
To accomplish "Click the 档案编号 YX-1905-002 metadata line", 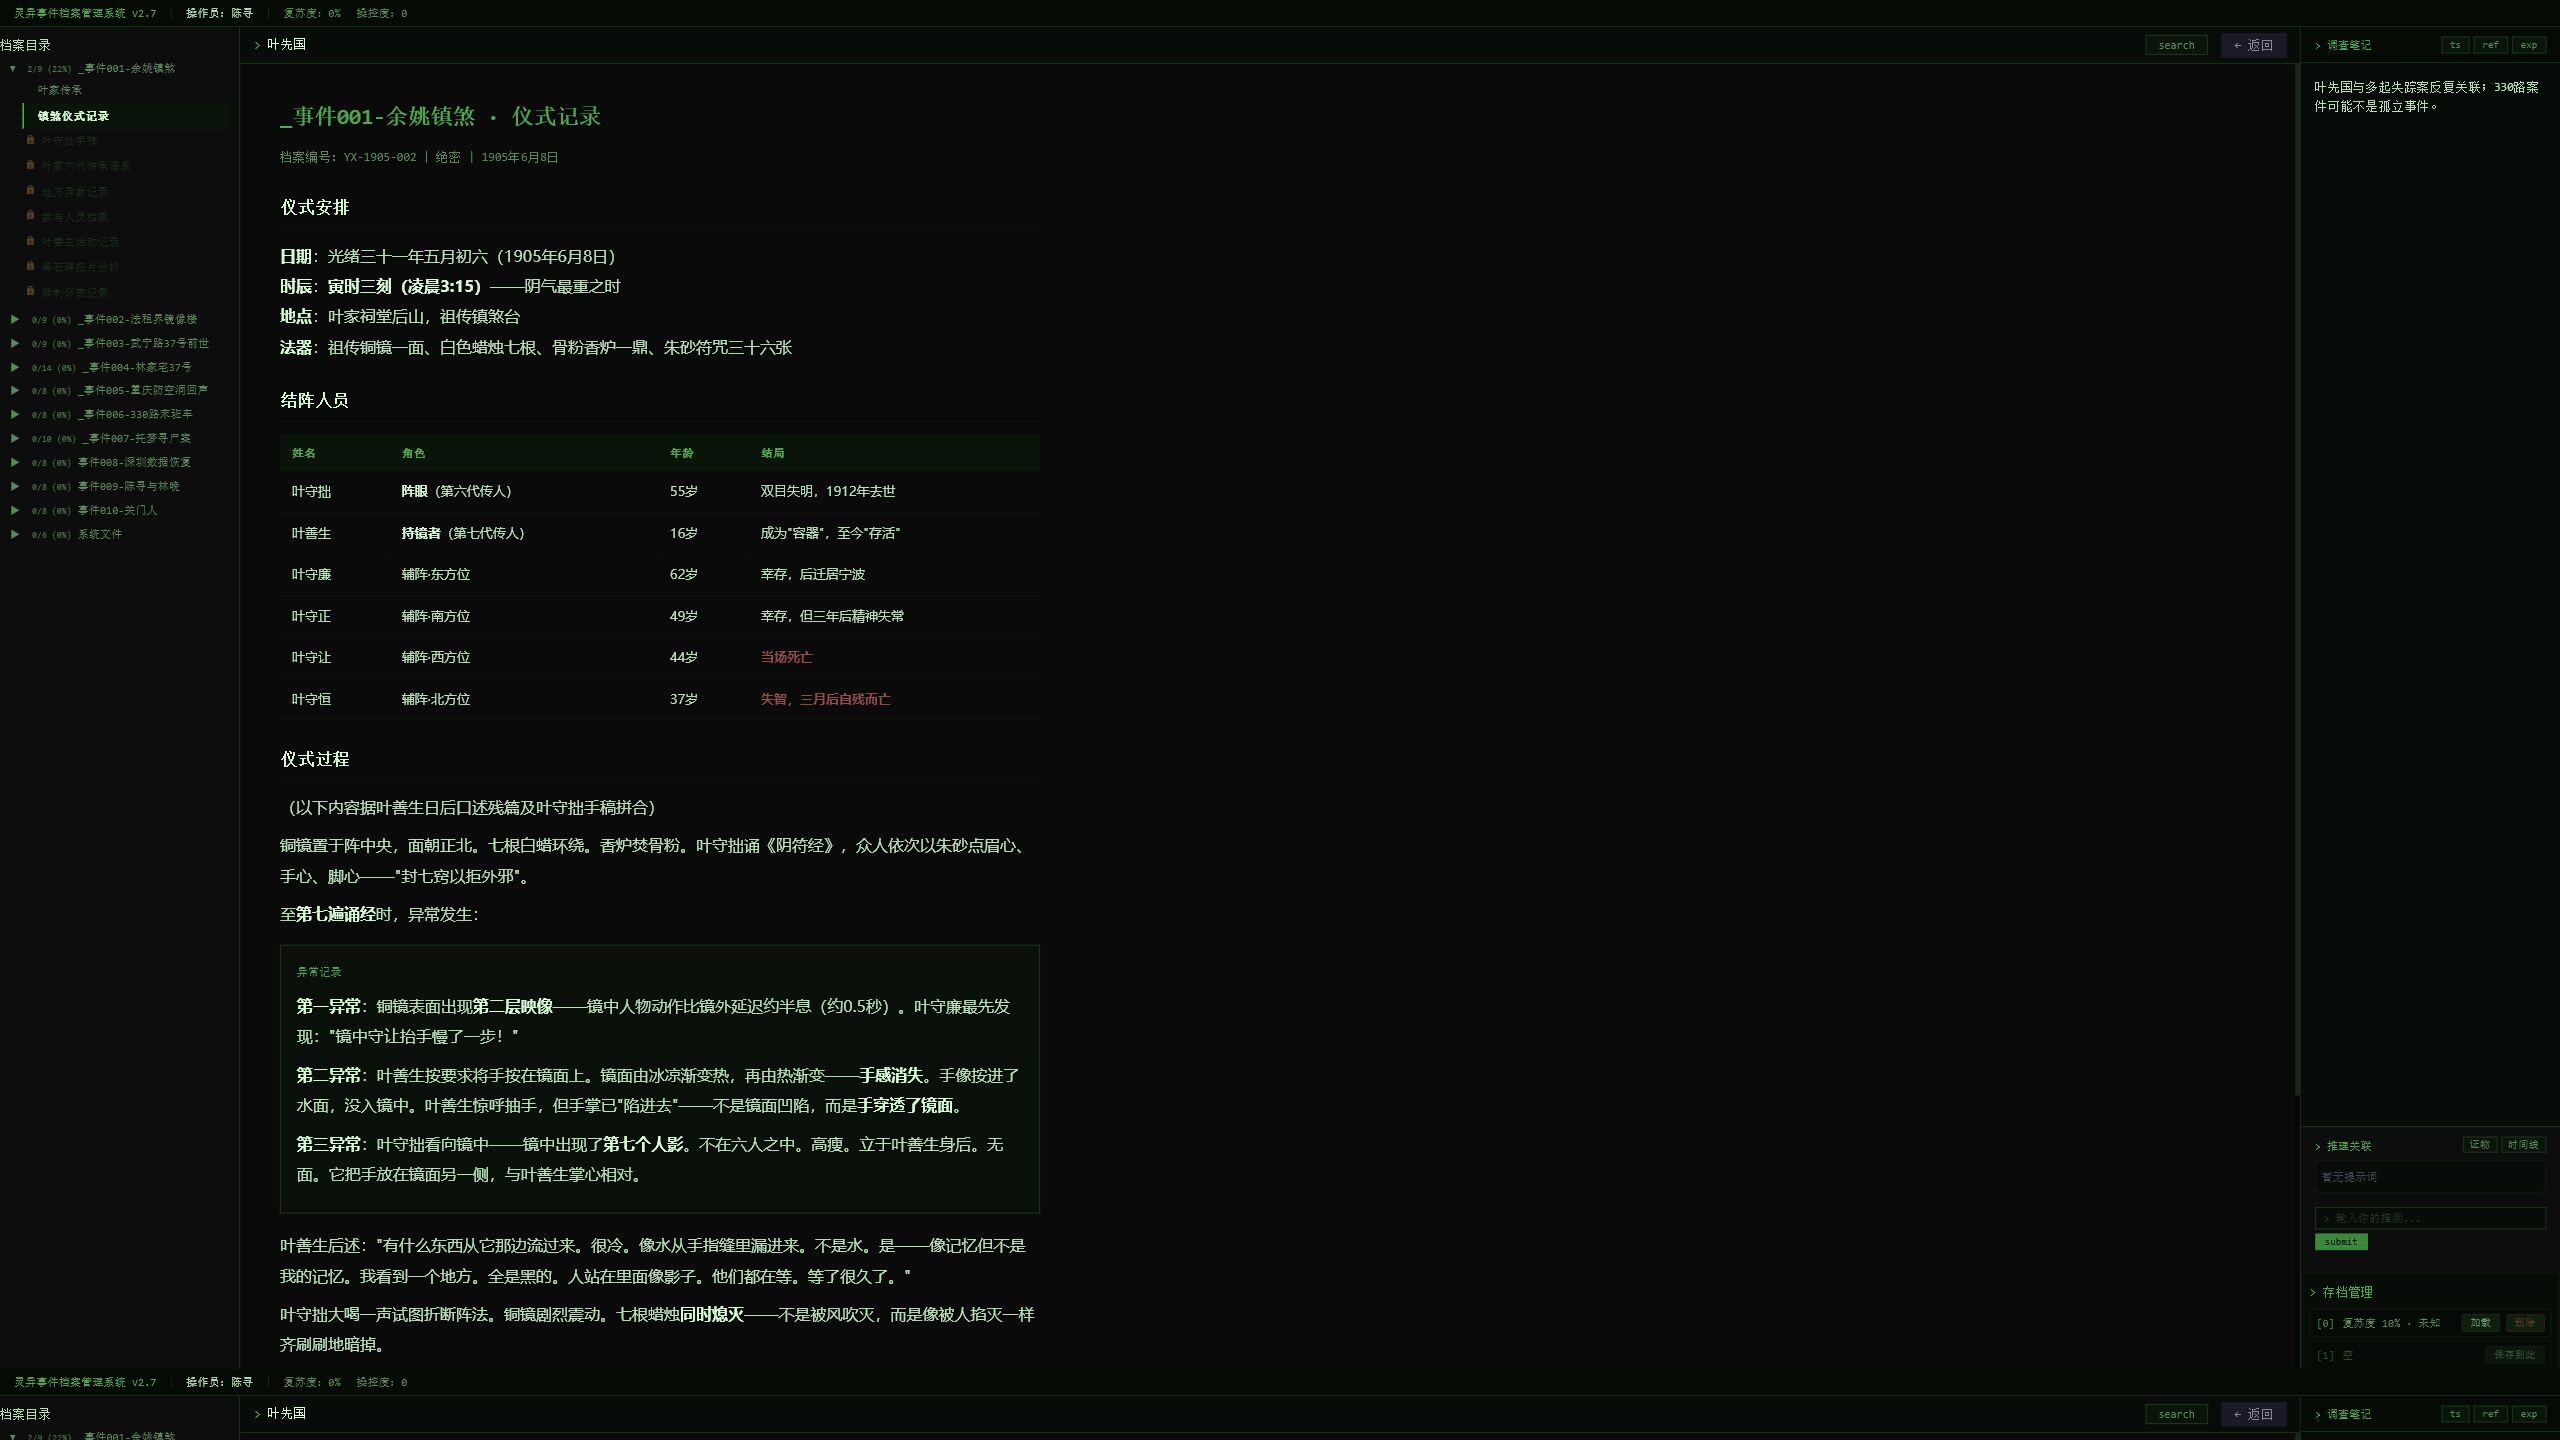I will (x=419, y=158).
